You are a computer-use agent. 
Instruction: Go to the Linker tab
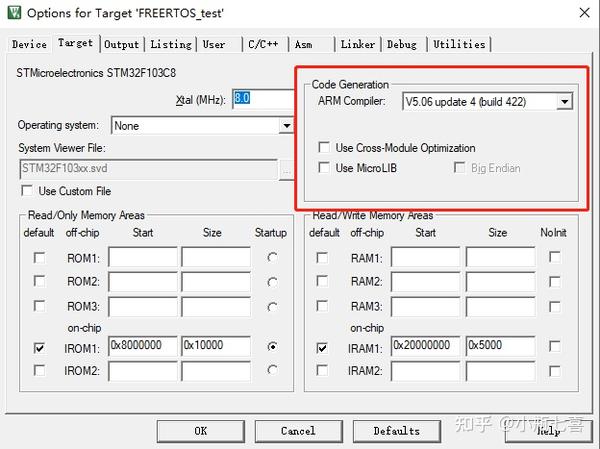point(358,44)
